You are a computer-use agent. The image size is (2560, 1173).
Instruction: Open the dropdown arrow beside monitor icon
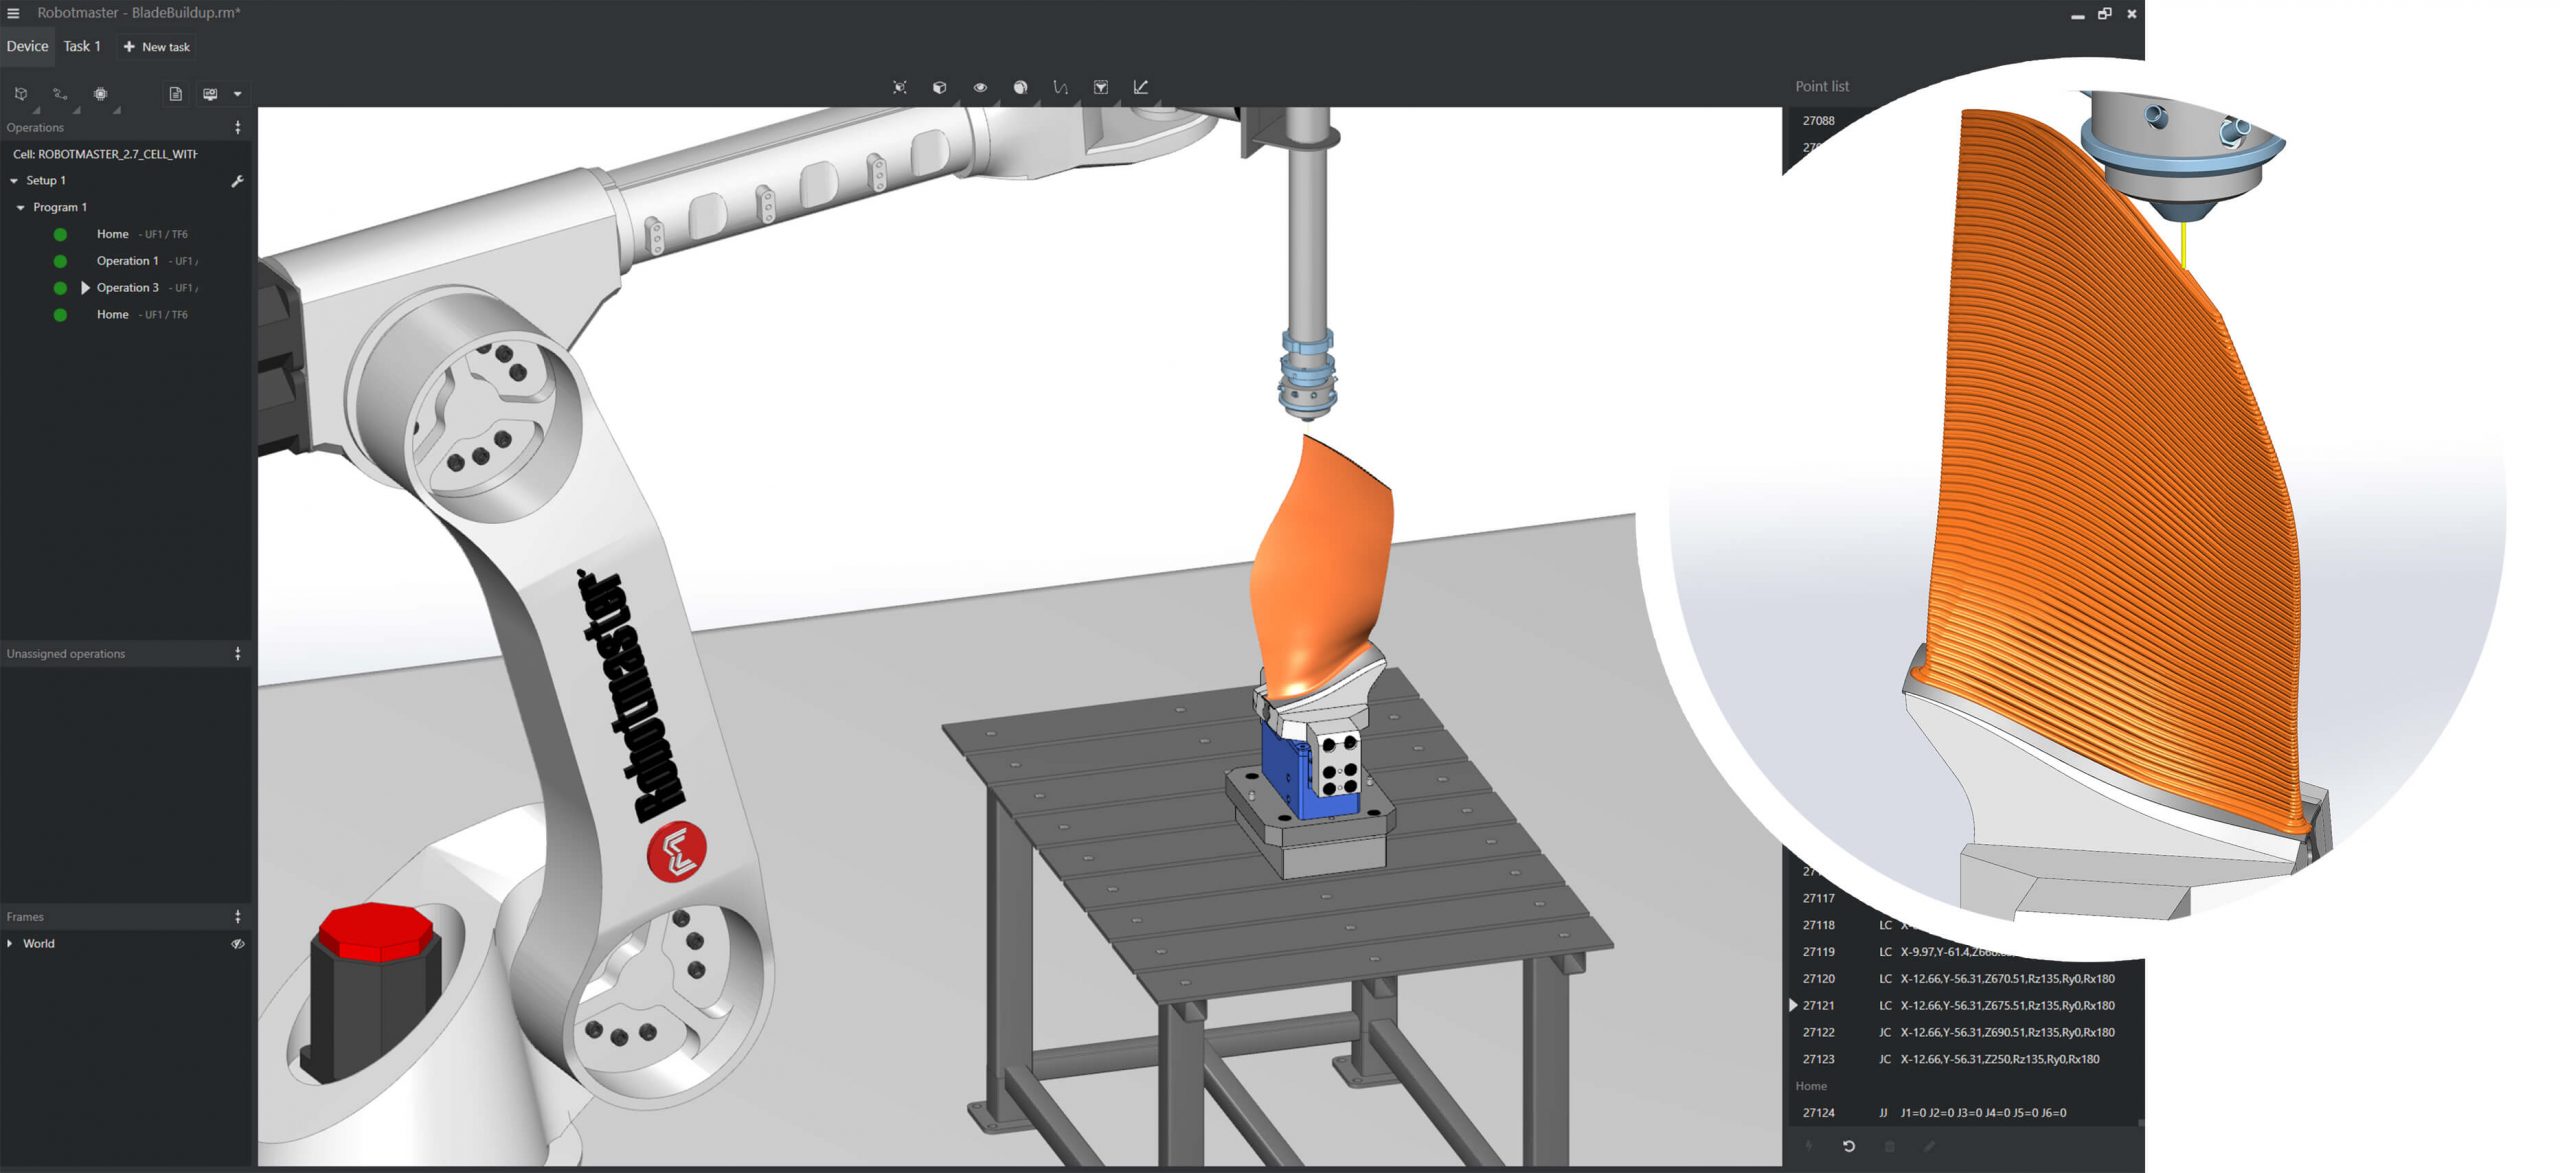[x=238, y=94]
